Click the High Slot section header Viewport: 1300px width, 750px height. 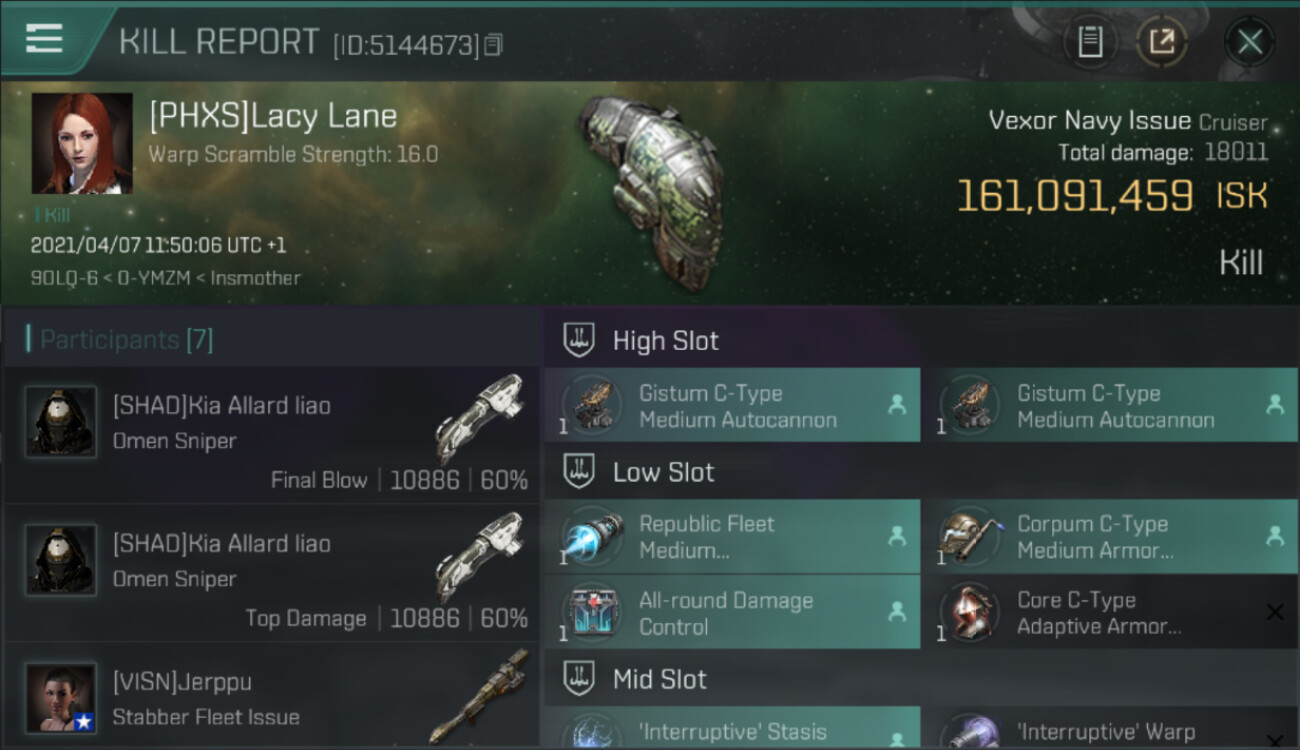click(x=665, y=340)
